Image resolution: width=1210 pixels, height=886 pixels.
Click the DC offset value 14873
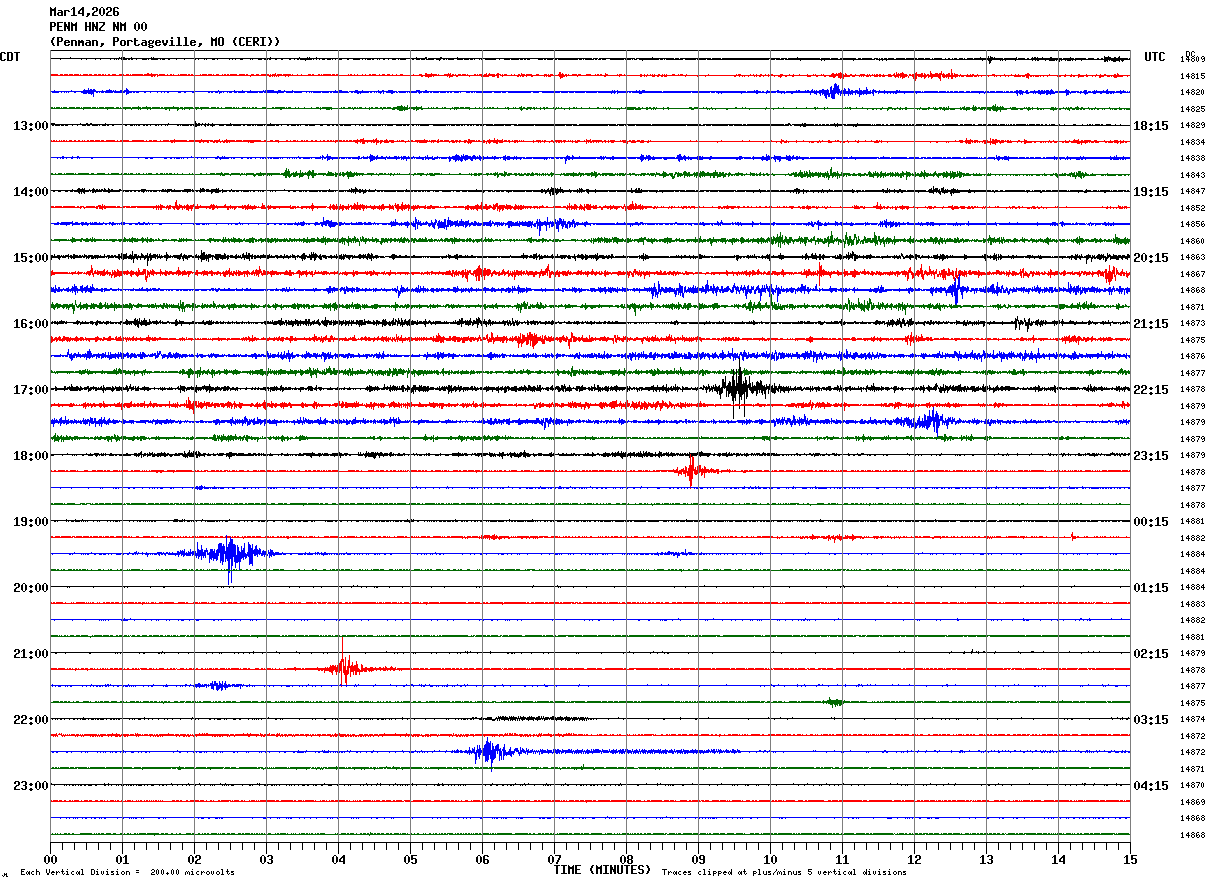coord(1192,323)
